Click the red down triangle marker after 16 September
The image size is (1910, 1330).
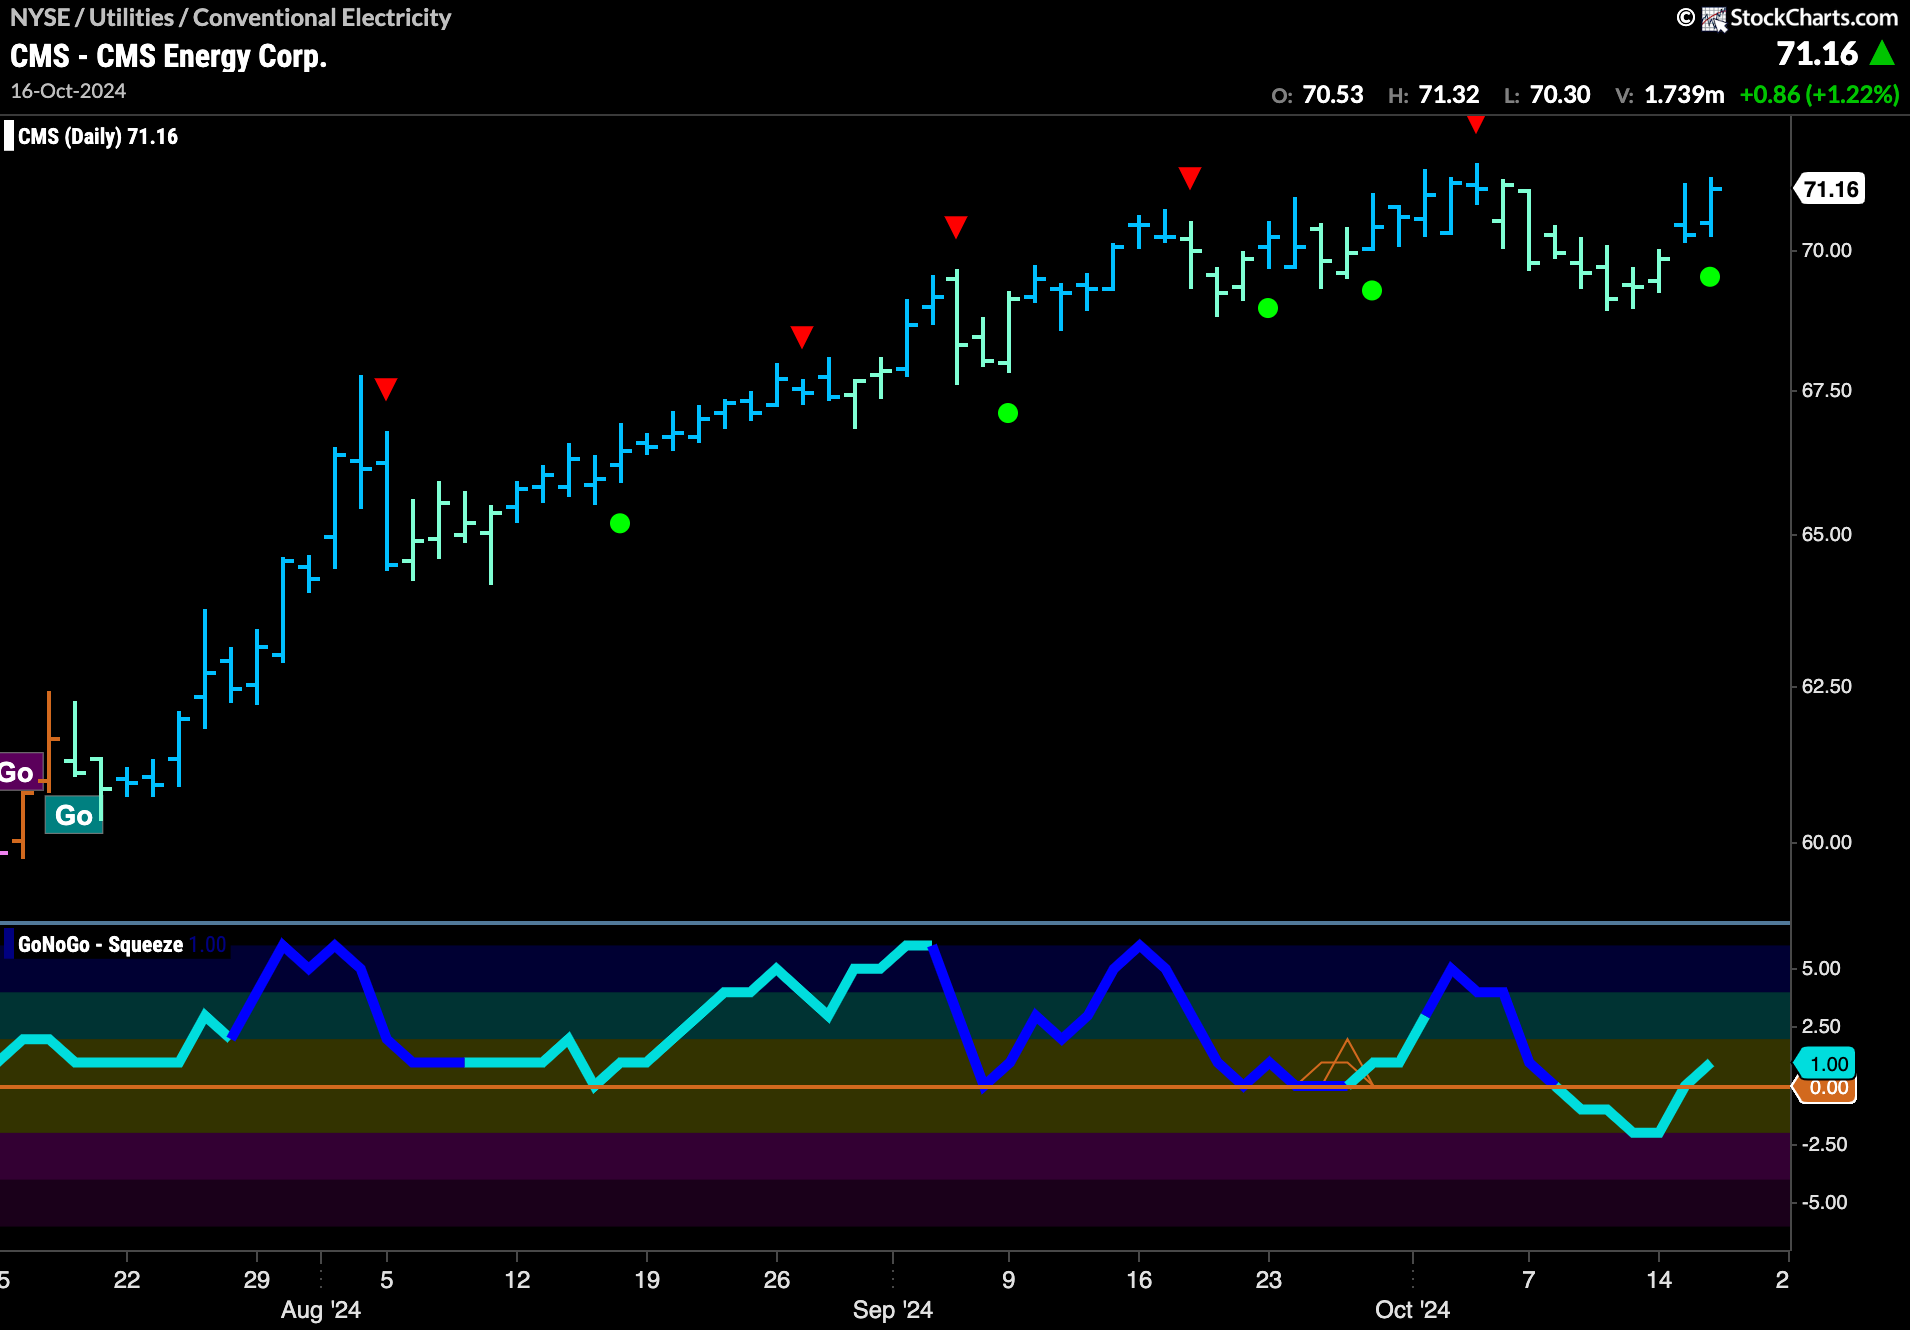(x=1189, y=178)
